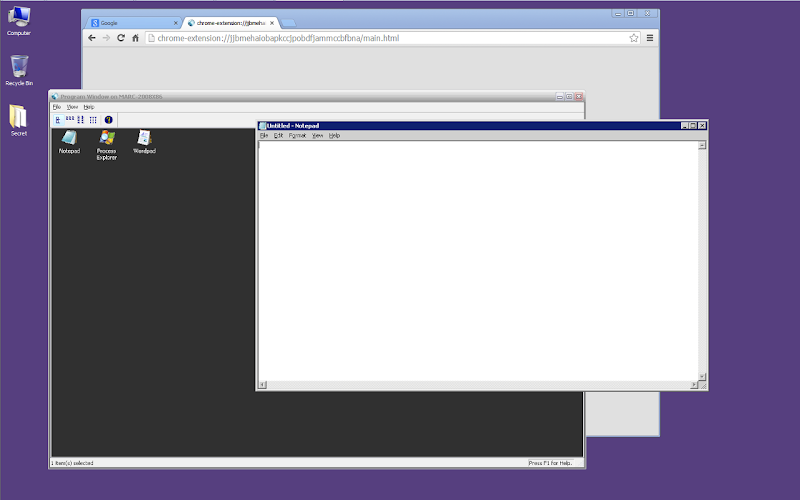Close the Notepad window
The image size is (800, 500).
[702, 126]
